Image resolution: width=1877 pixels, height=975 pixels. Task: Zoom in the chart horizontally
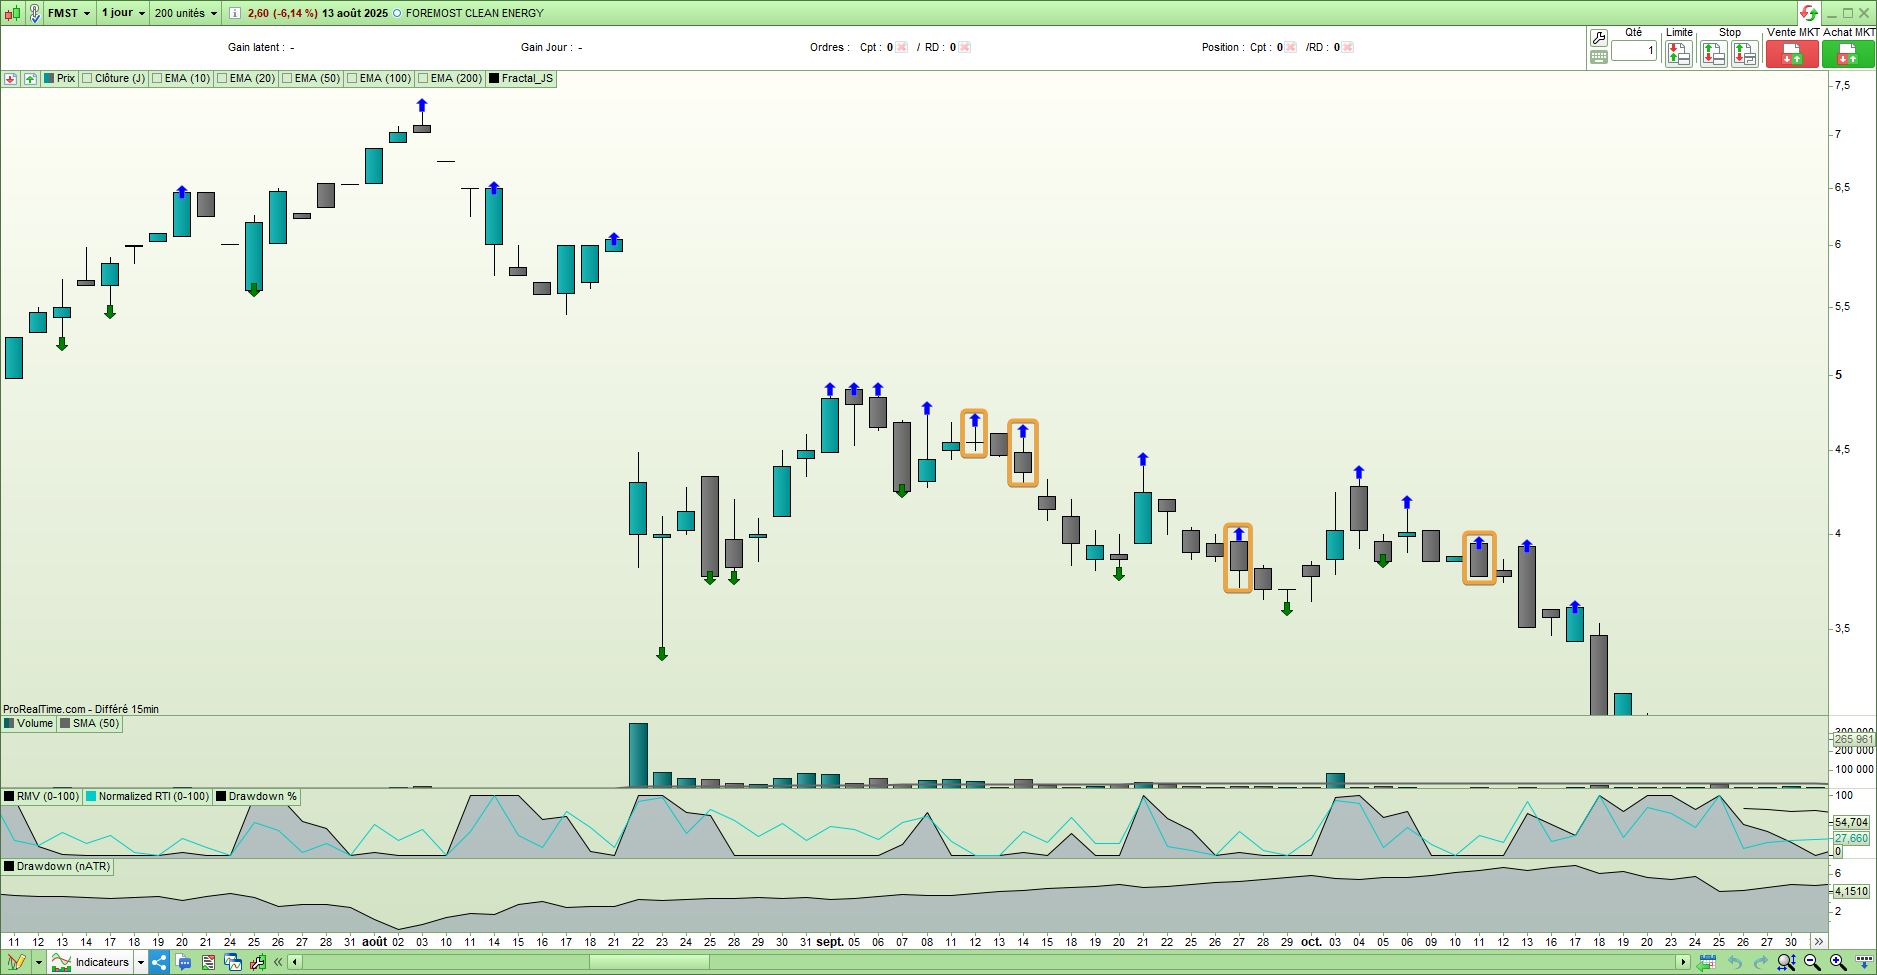pyautogui.click(x=1838, y=962)
